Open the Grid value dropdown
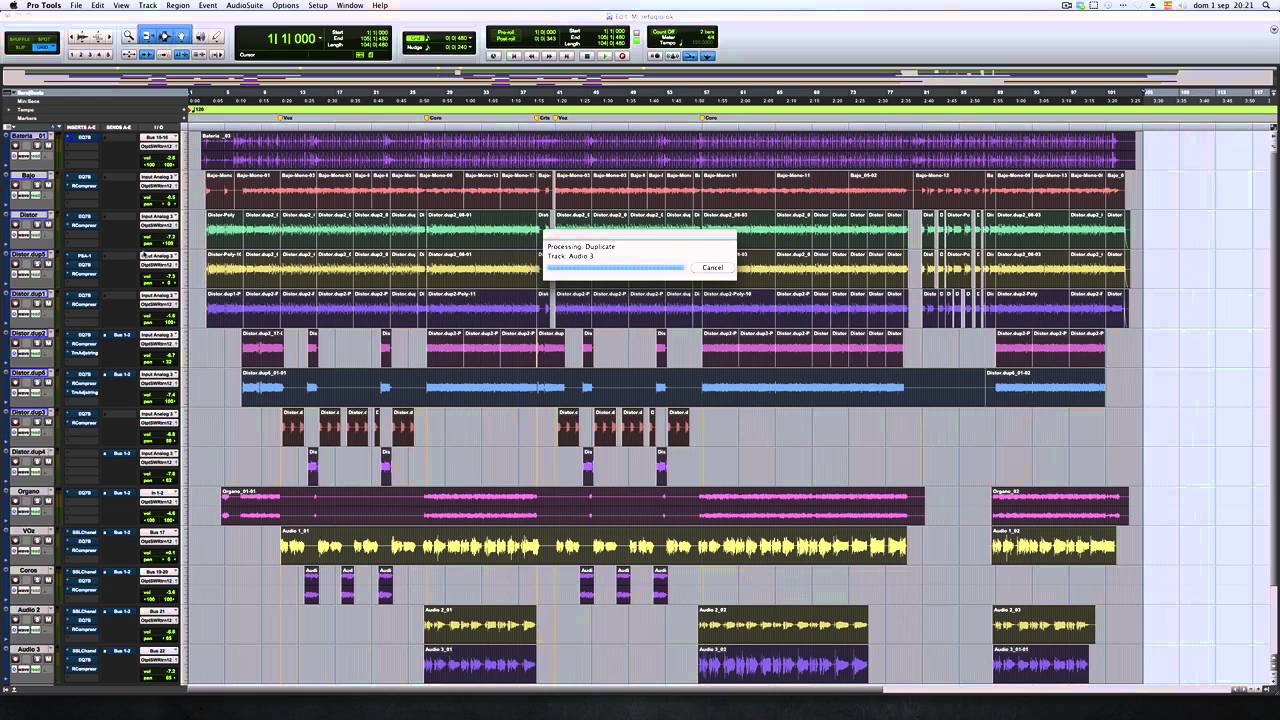The width and height of the screenshot is (1280, 720). (x=470, y=38)
